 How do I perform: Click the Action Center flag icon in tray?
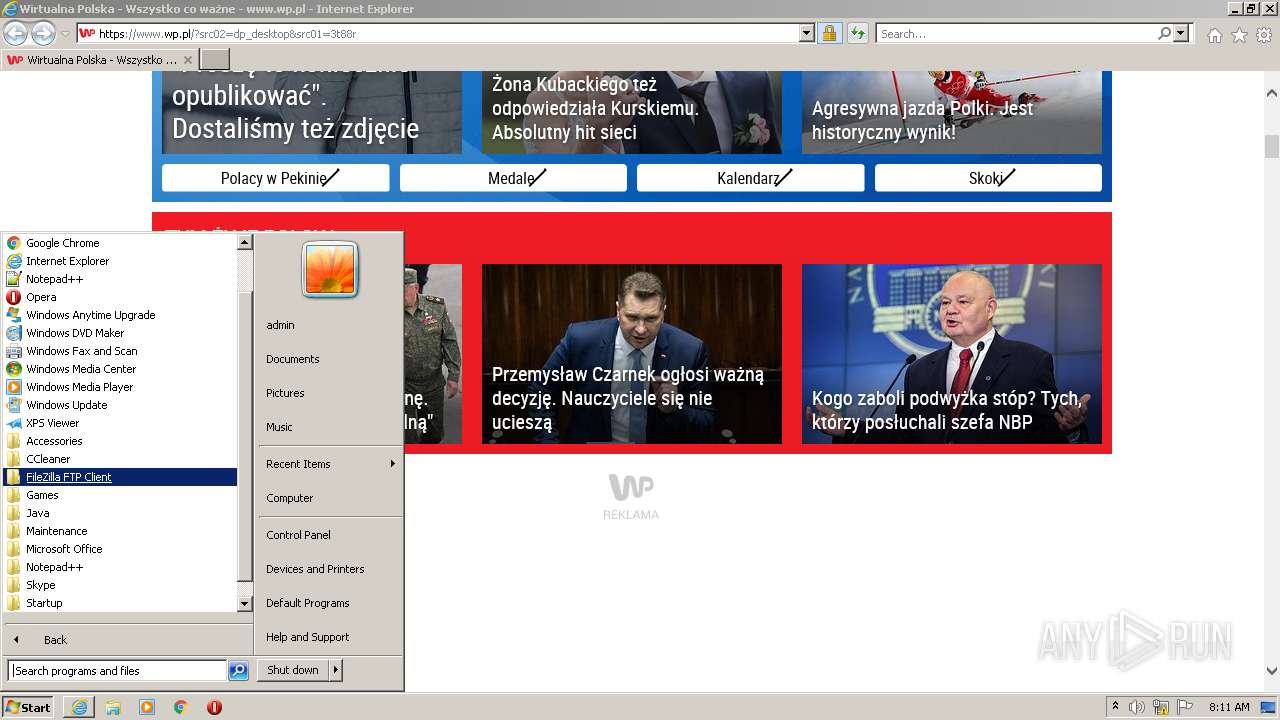click(x=1185, y=707)
